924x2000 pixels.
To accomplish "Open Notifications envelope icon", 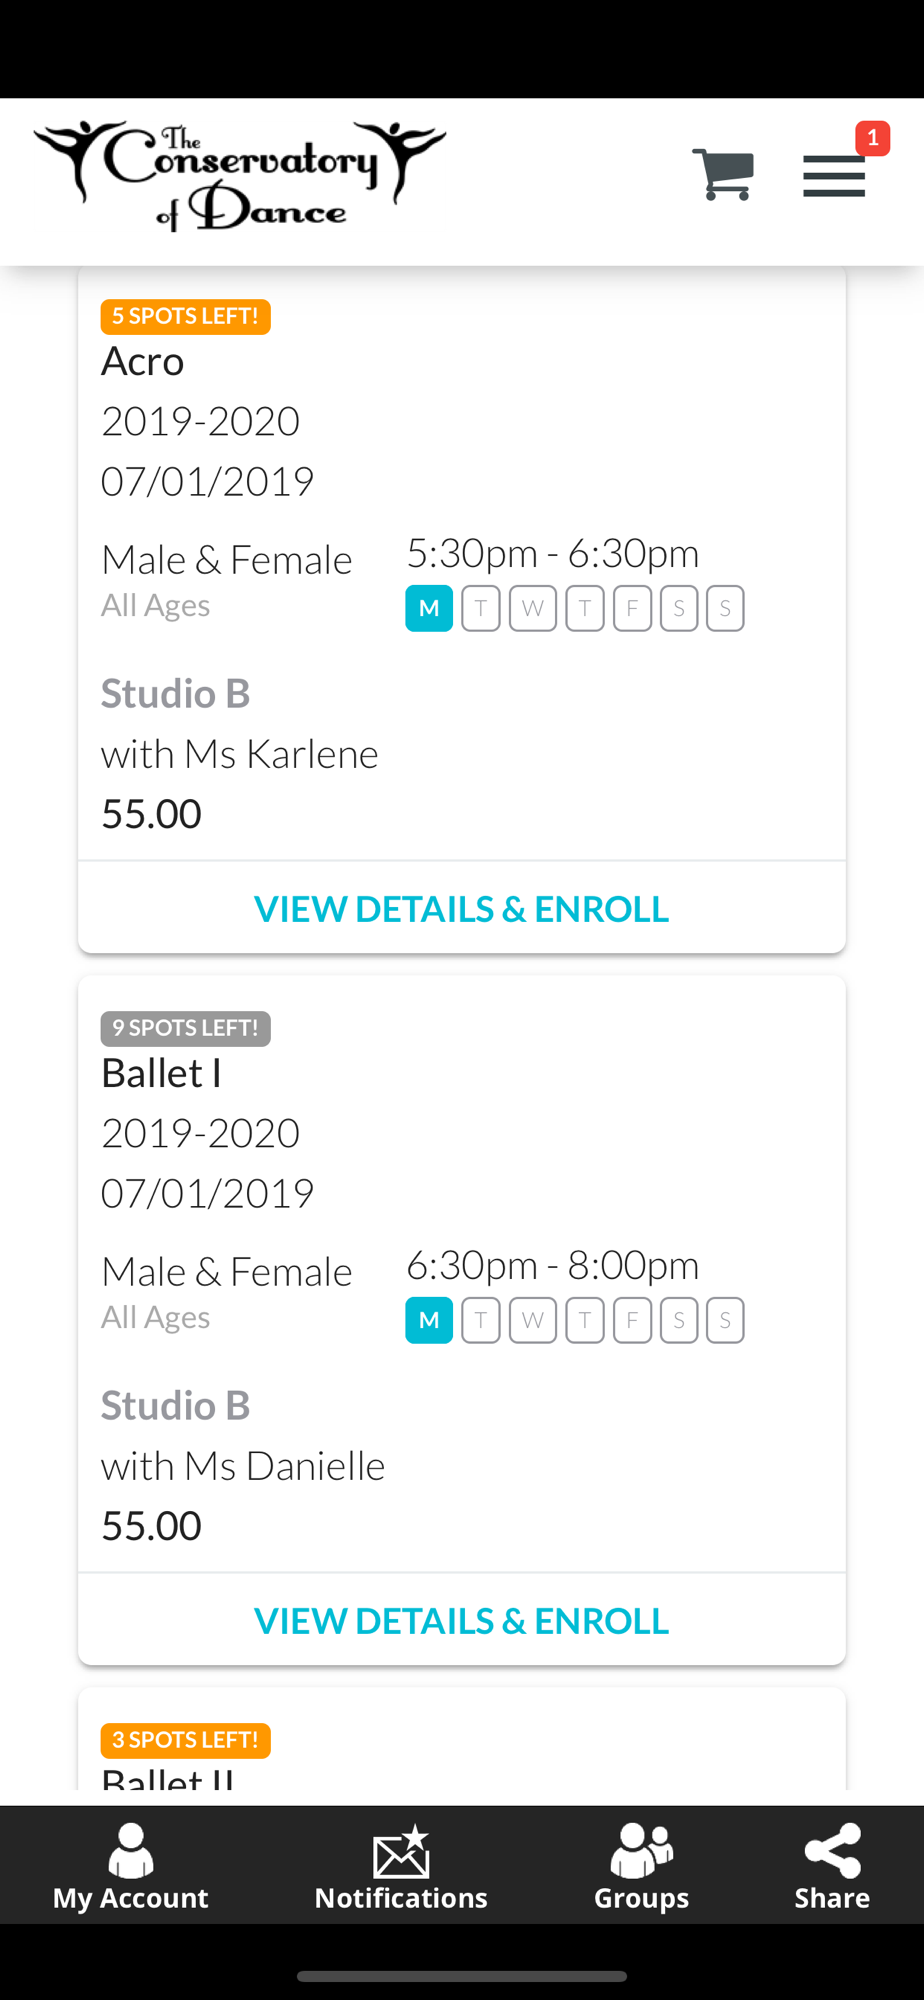I will [401, 1851].
